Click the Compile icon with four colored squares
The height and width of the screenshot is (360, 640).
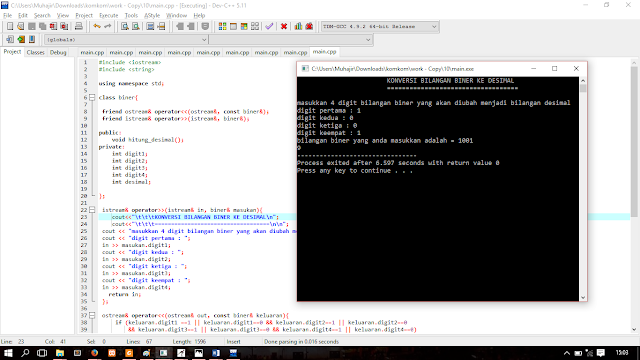(222, 27)
